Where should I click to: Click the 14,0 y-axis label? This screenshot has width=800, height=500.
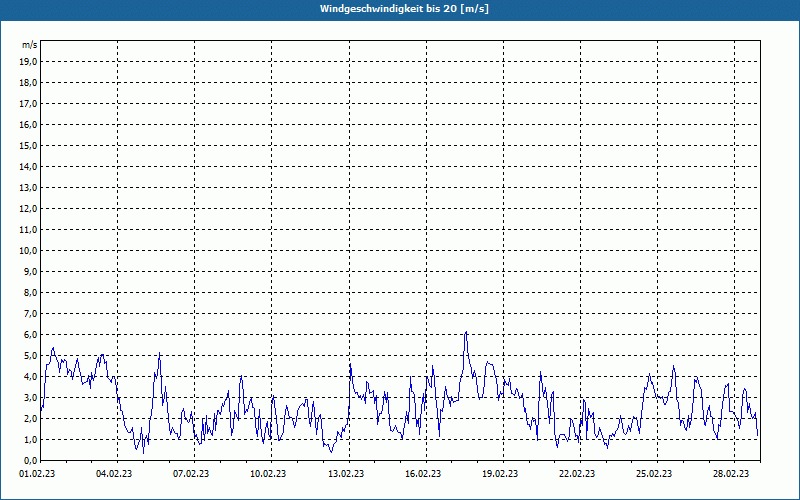coord(28,166)
